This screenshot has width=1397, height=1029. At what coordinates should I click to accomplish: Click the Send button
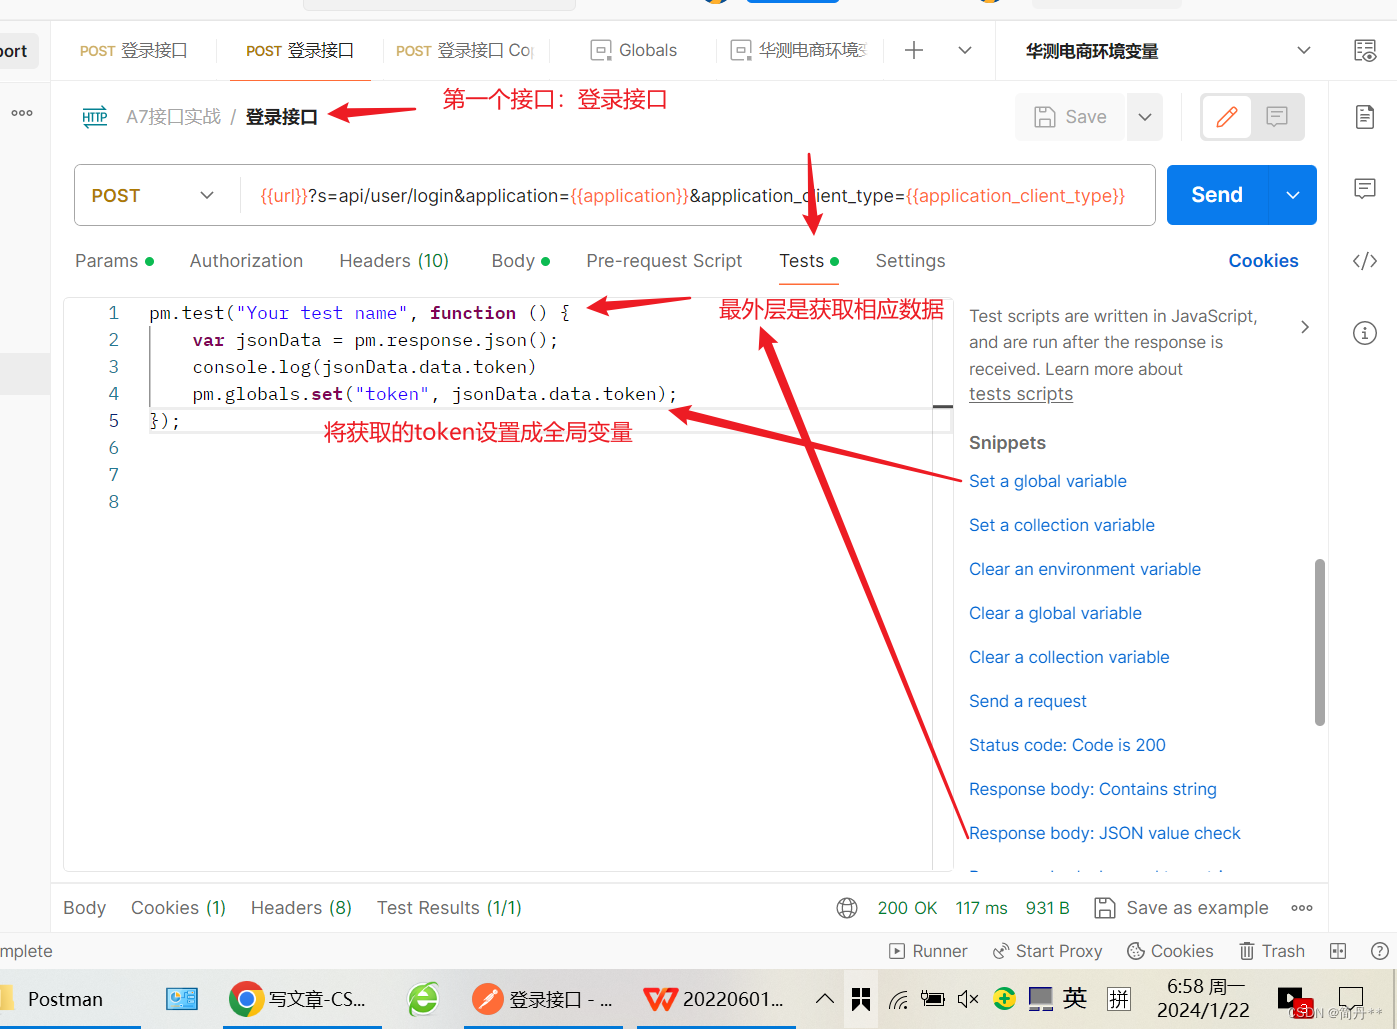pos(1217,195)
